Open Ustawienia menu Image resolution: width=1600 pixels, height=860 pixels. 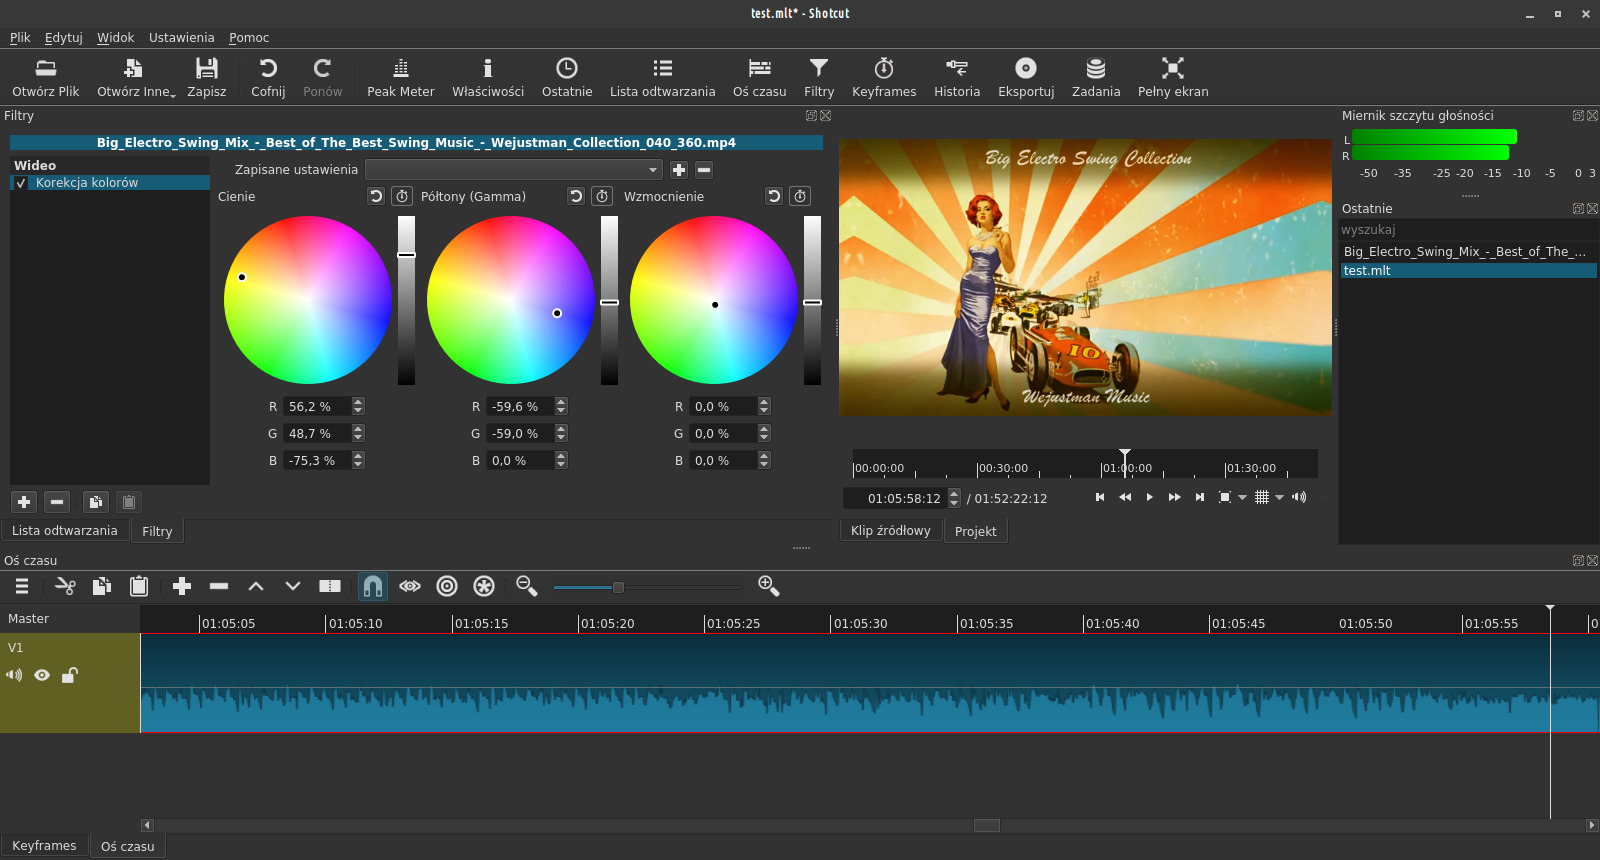point(181,38)
